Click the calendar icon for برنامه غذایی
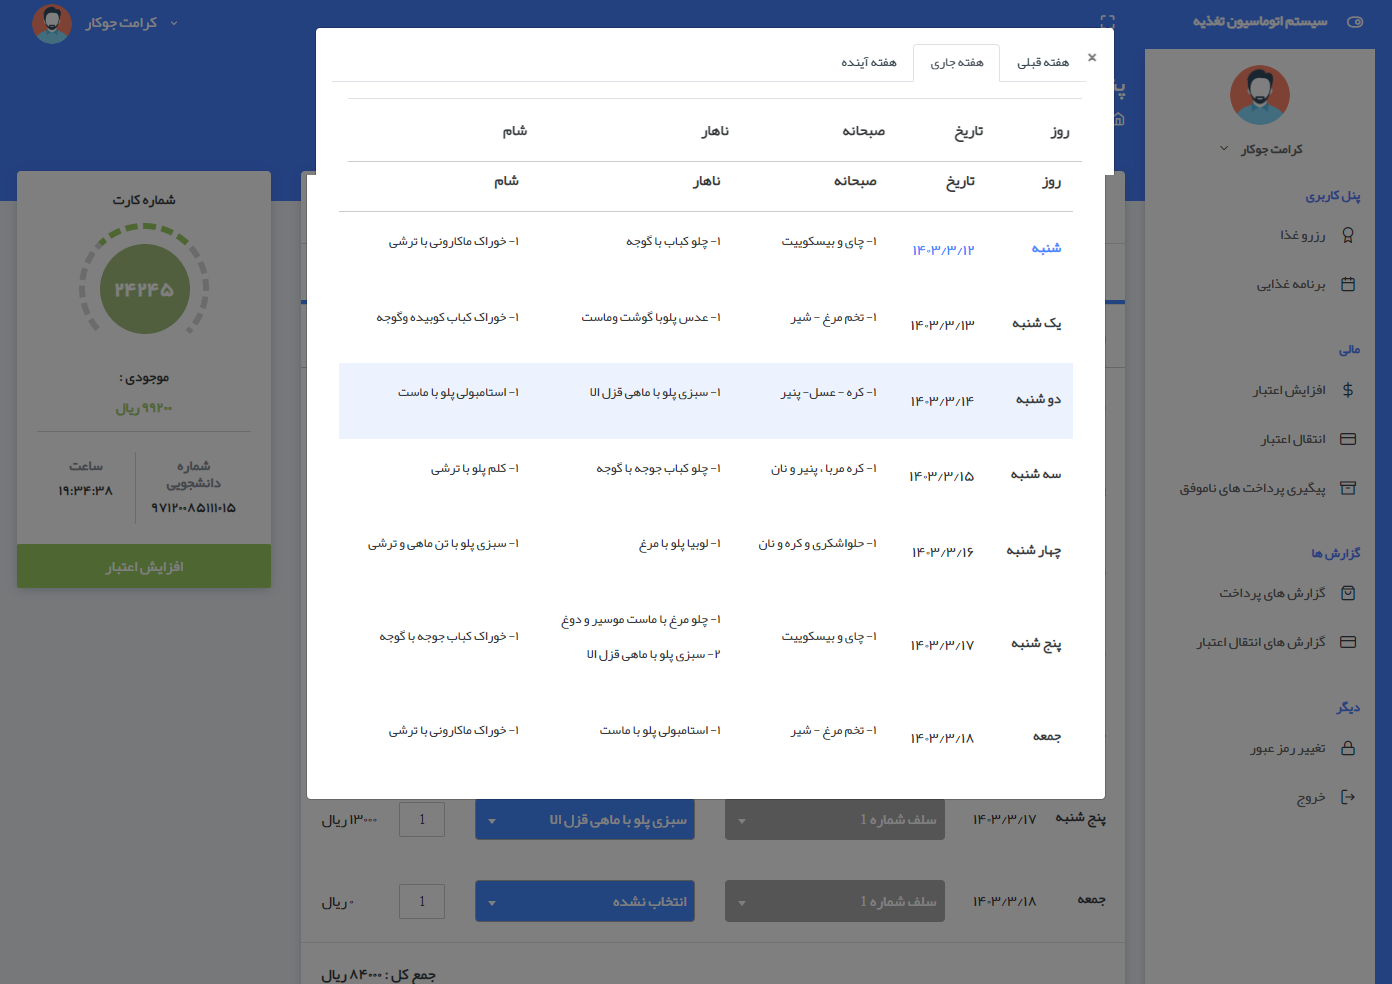The height and width of the screenshot is (984, 1392). [1347, 284]
